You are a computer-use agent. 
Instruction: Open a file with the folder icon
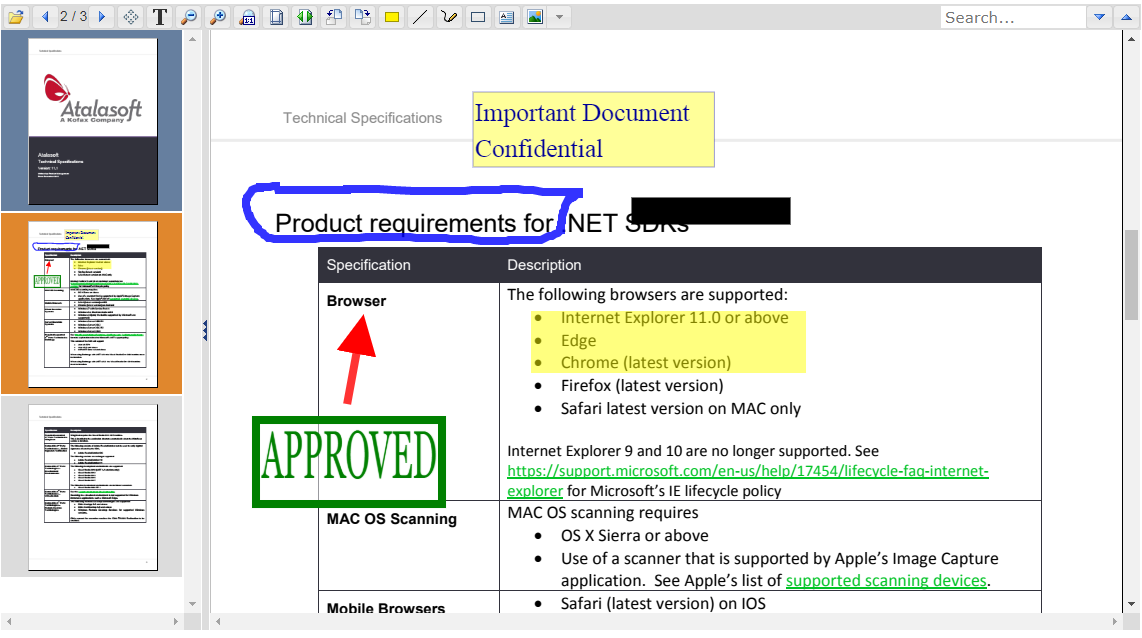pos(16,17)
